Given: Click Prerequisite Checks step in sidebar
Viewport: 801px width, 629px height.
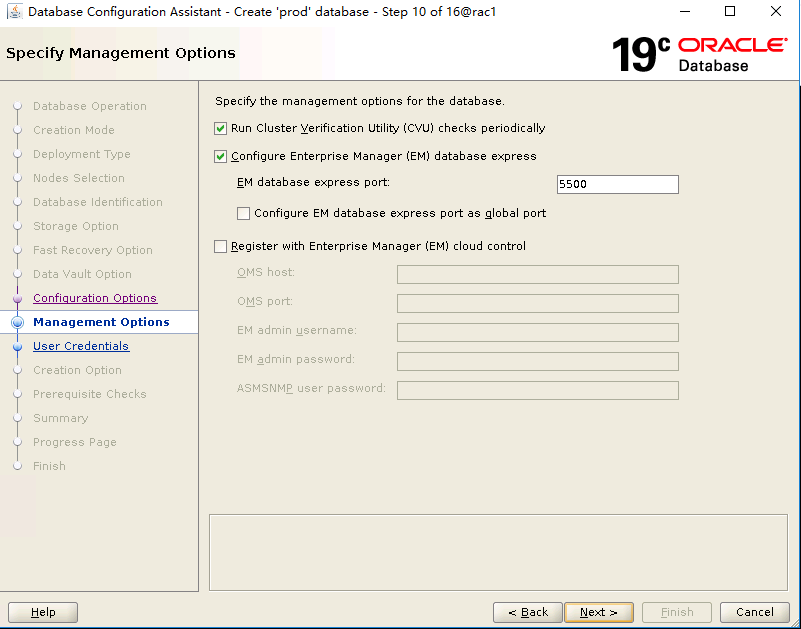Looking at the screenshot, I should (89, 394).
